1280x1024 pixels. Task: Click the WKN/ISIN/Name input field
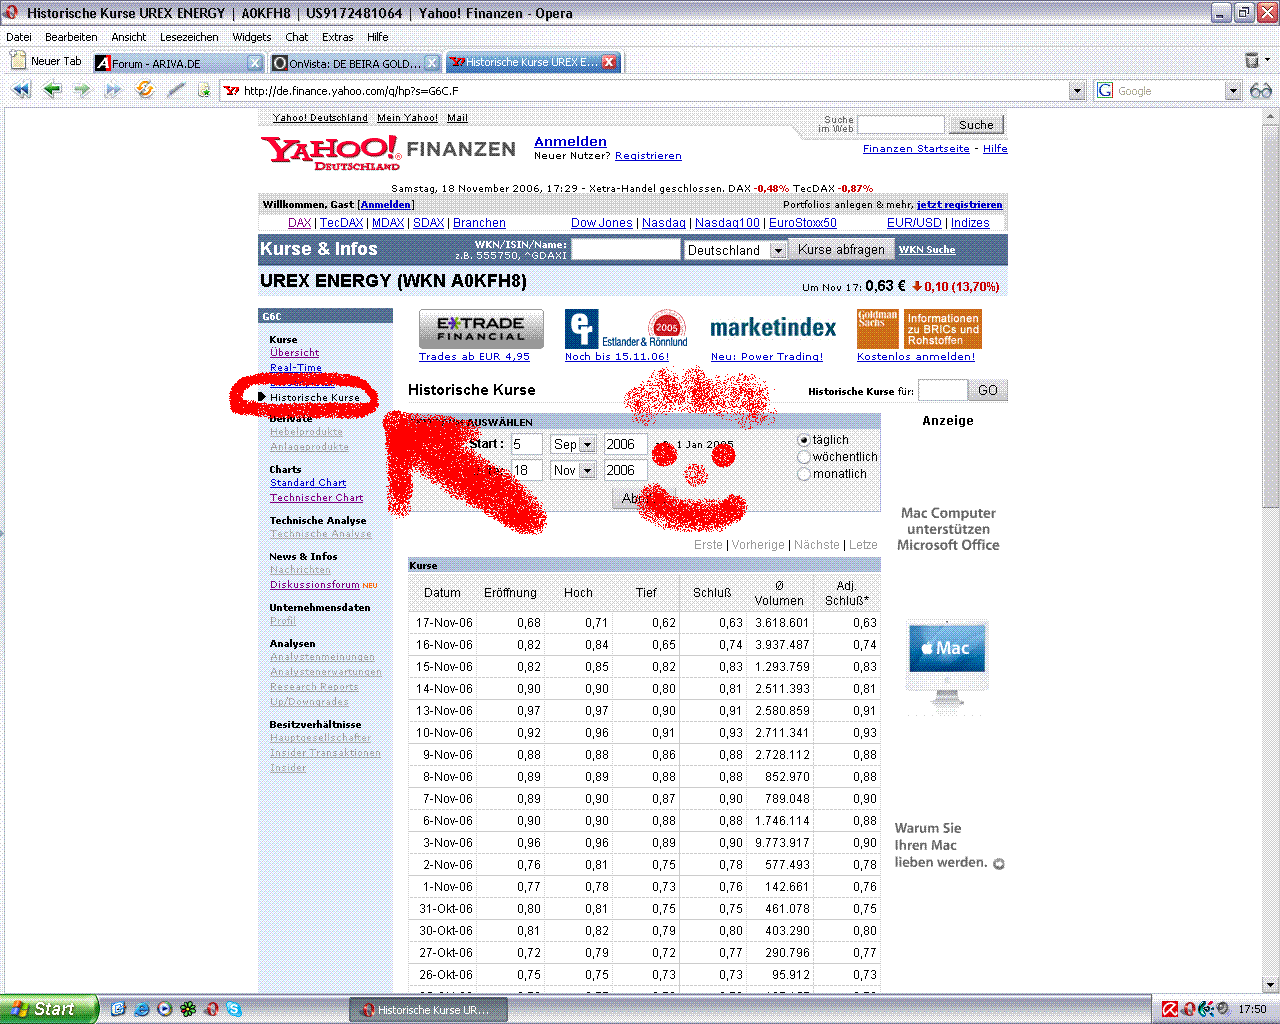(x=626, y=250)
